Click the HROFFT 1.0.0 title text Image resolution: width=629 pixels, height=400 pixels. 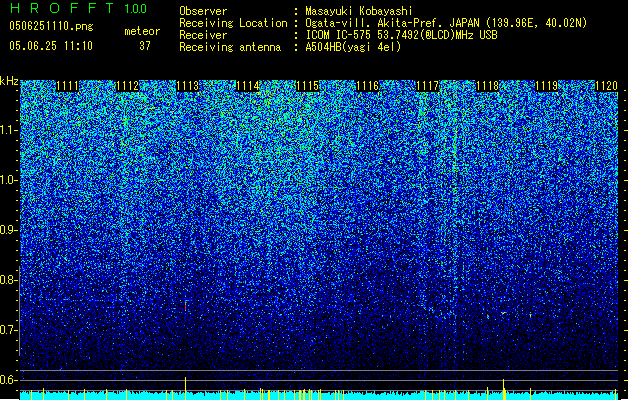[78, 8]
